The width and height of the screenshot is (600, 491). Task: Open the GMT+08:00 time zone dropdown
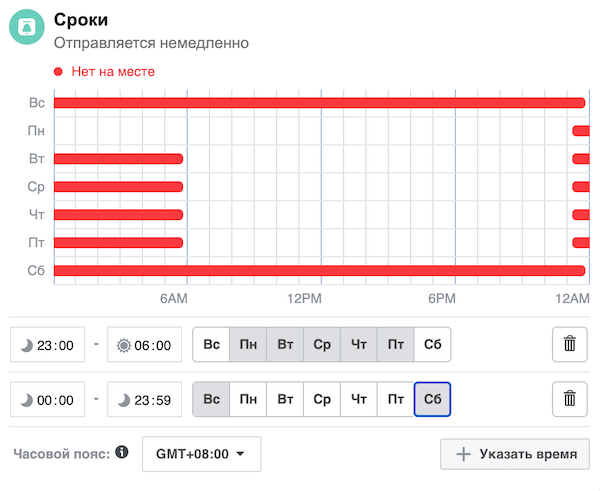[201, 453]
